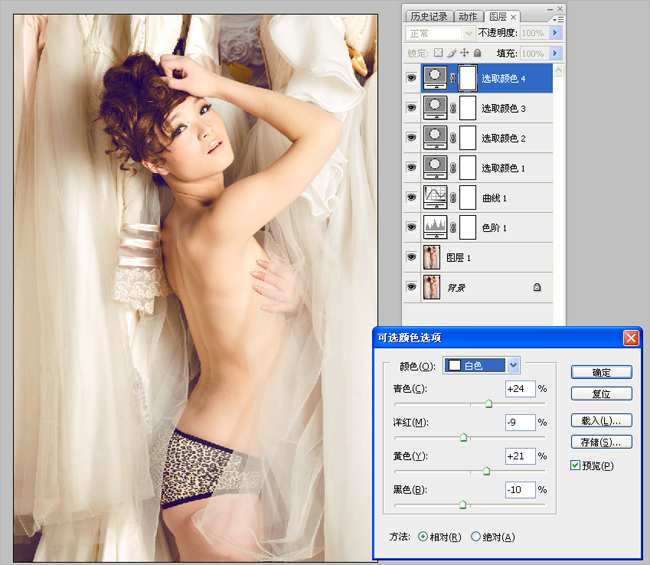Click the lock image pixels brush icon
This screenshot has height=565, width=650.
click(x=452, y=53)
